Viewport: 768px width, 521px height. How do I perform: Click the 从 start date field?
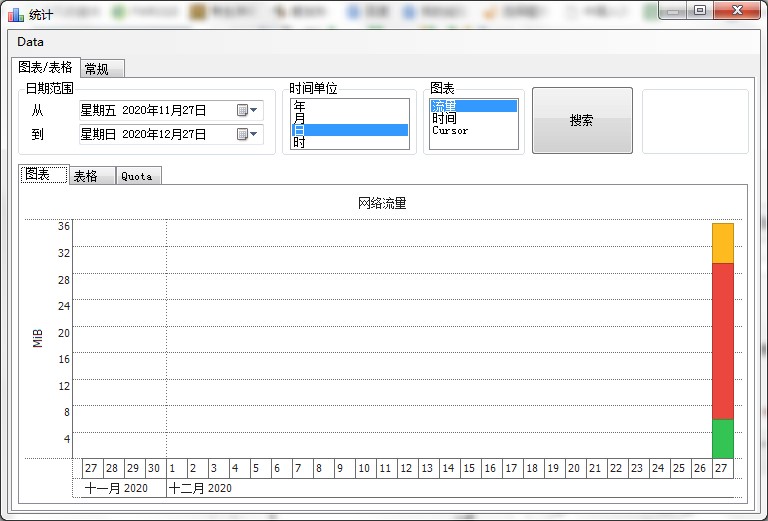pos(155,110)
